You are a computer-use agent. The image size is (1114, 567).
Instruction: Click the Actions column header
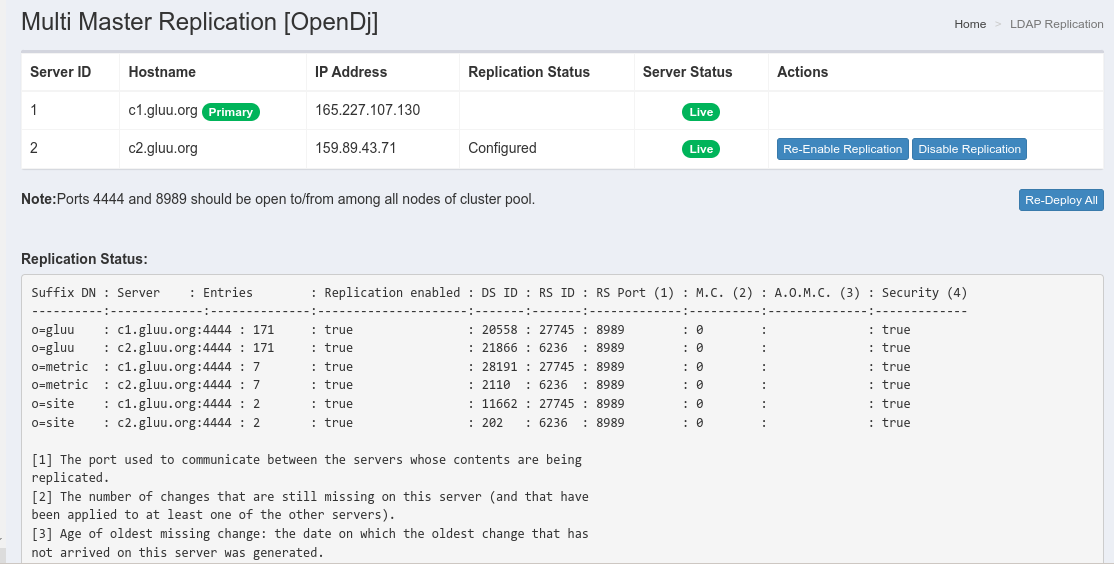pyautogui.click(x=803, y=72)
